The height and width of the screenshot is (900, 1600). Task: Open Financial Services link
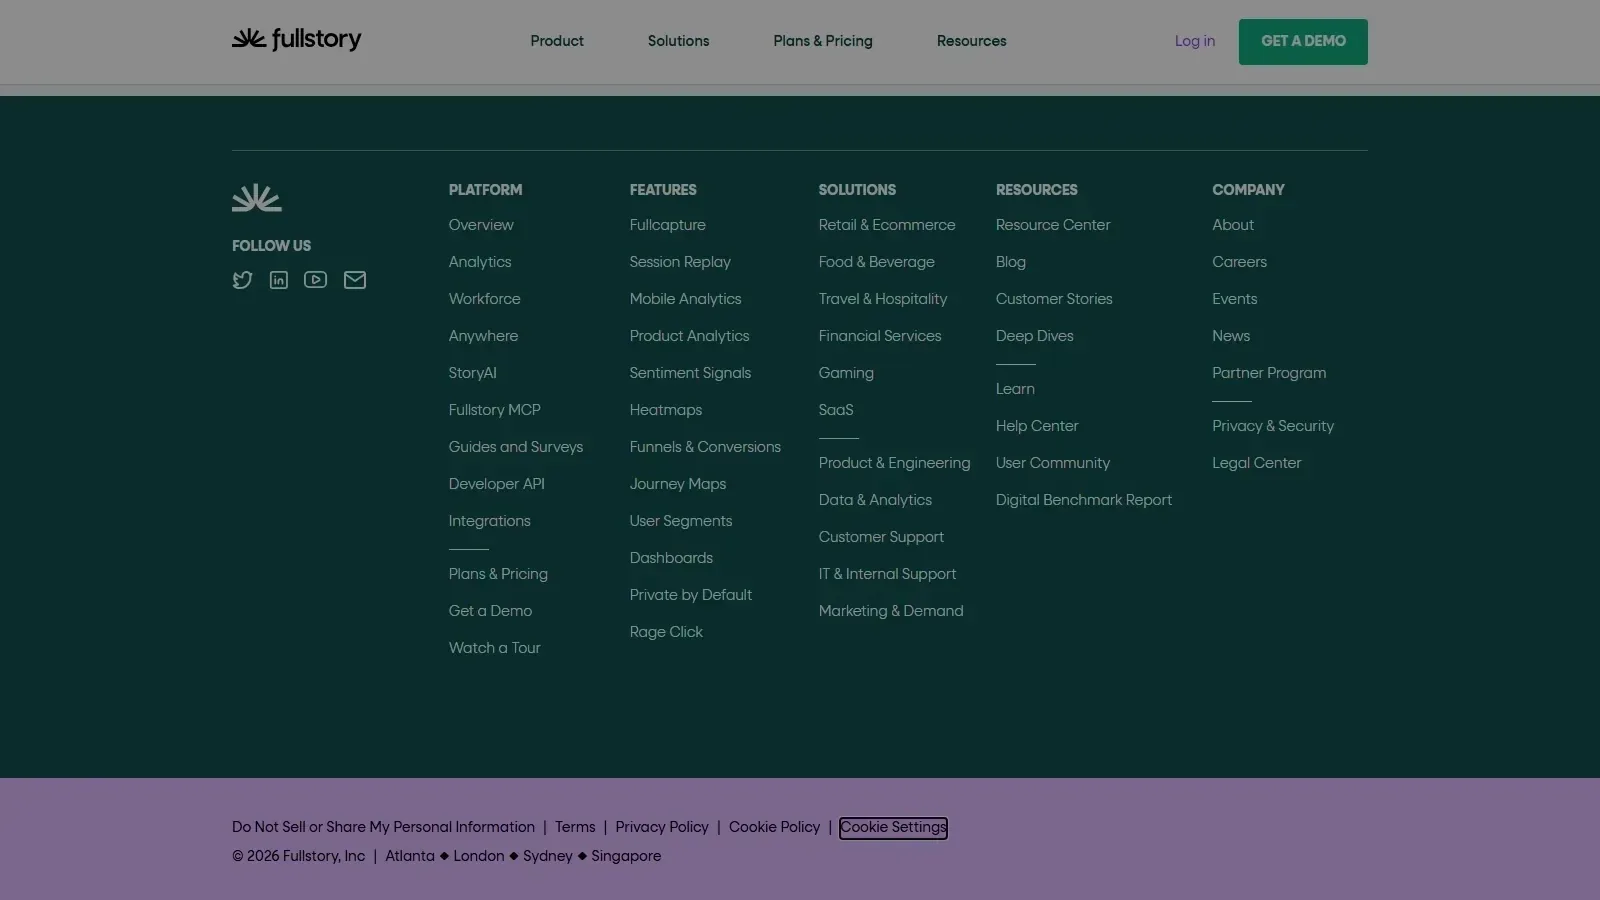[880, 336]
